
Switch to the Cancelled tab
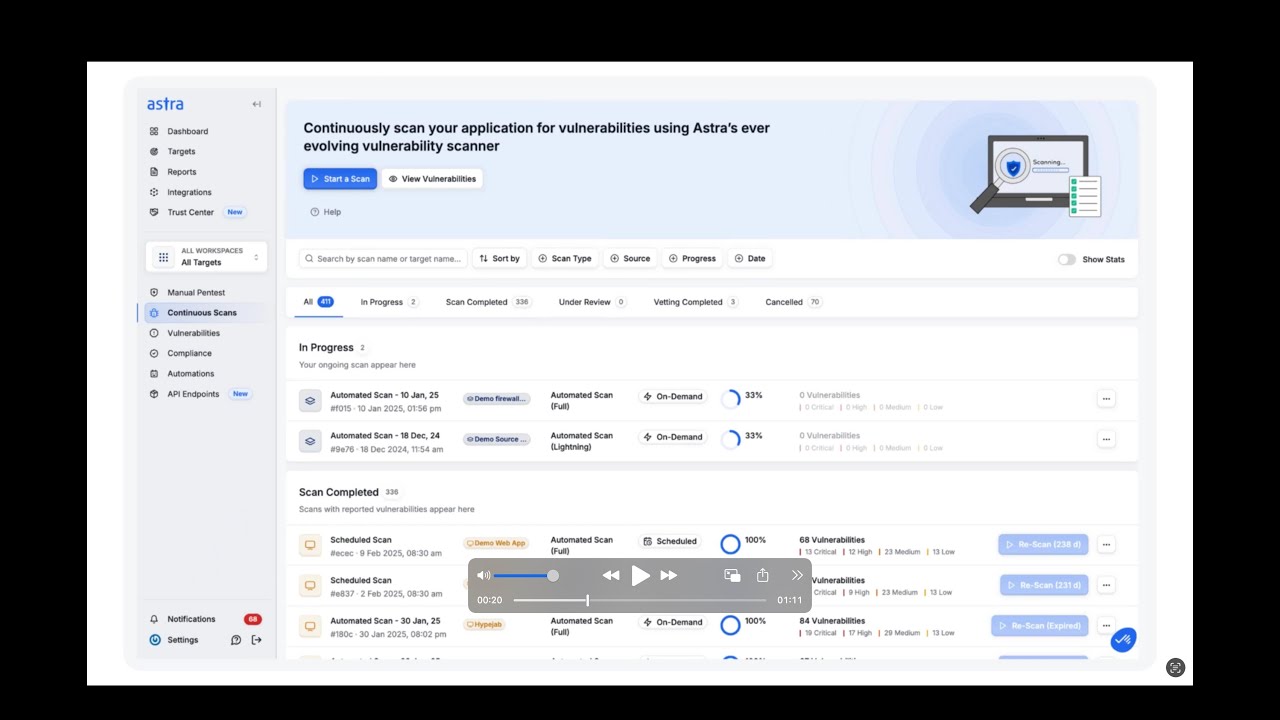pos(794,302)
